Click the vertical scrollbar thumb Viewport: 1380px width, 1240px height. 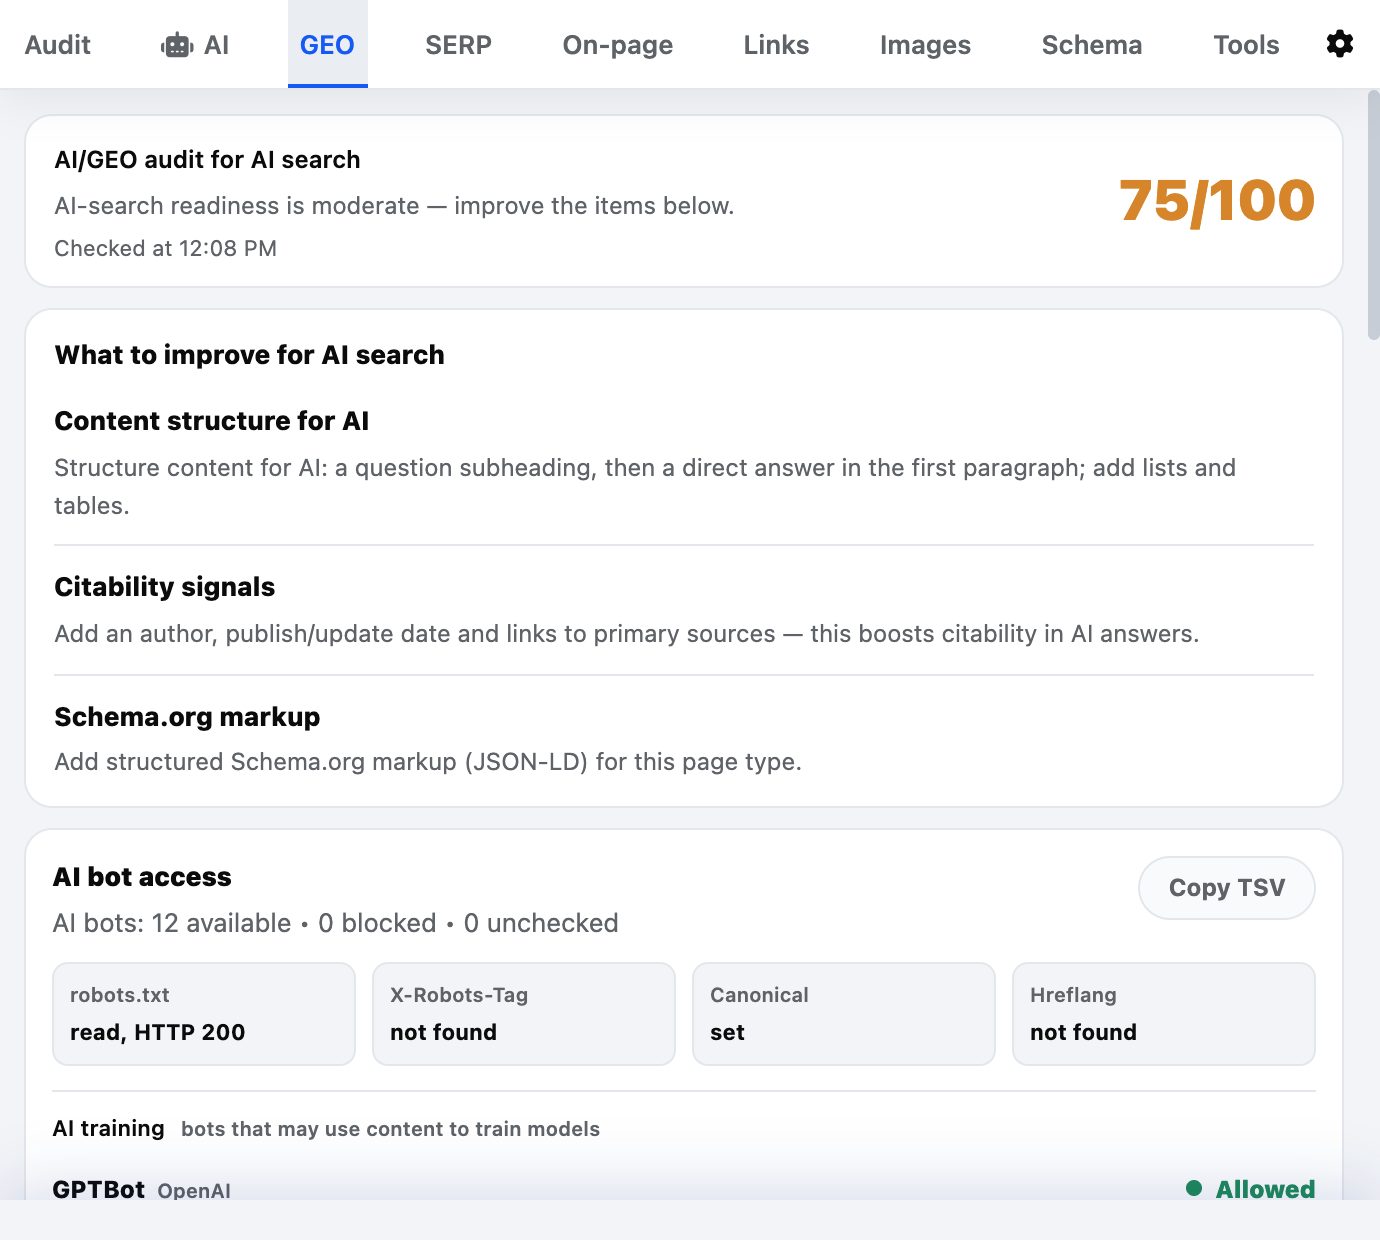point(1373,215)
